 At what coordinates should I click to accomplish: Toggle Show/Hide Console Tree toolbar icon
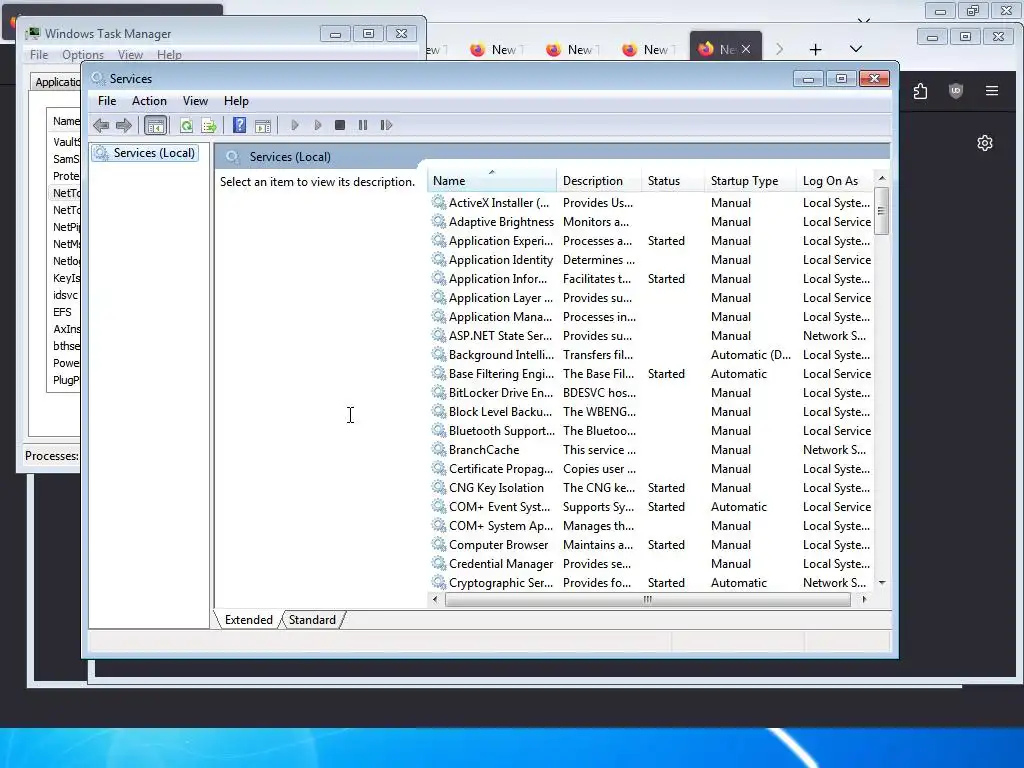155,125
